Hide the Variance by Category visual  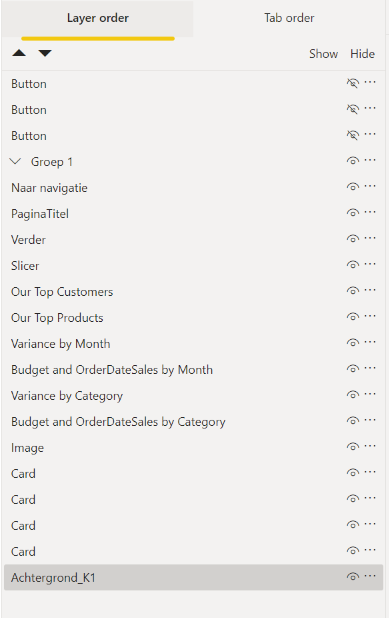[x=353, y=395]
